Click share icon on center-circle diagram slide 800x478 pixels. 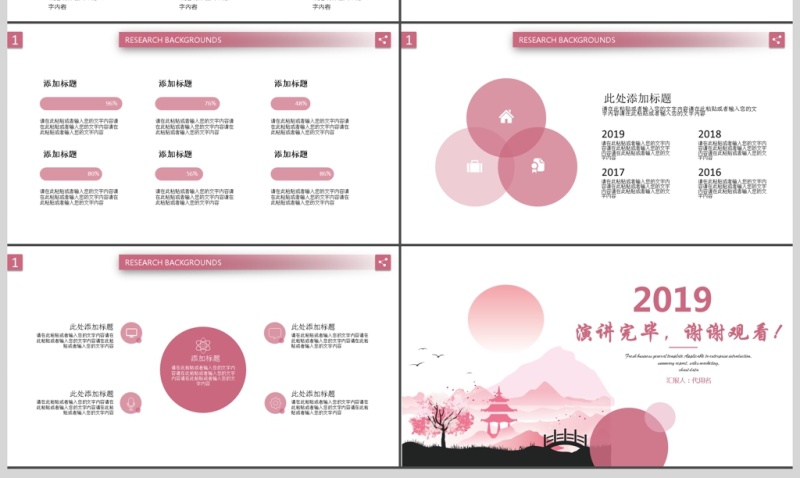(x=383, y=262)
